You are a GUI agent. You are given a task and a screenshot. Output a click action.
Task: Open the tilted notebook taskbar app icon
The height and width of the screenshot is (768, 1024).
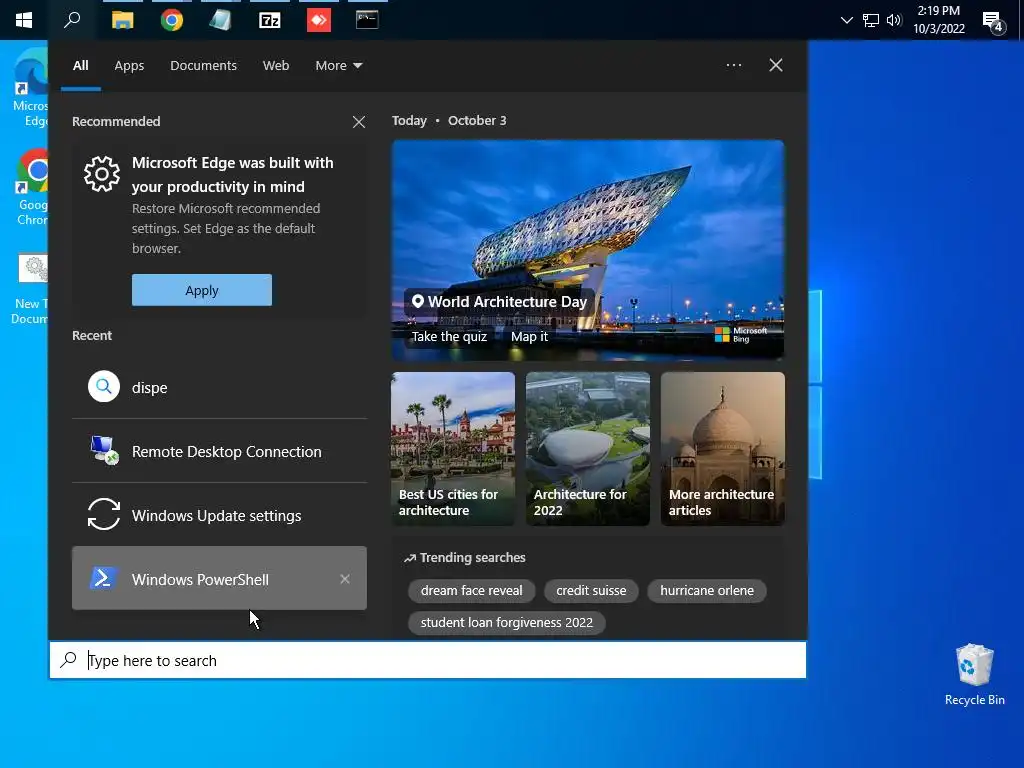point(220,20)
